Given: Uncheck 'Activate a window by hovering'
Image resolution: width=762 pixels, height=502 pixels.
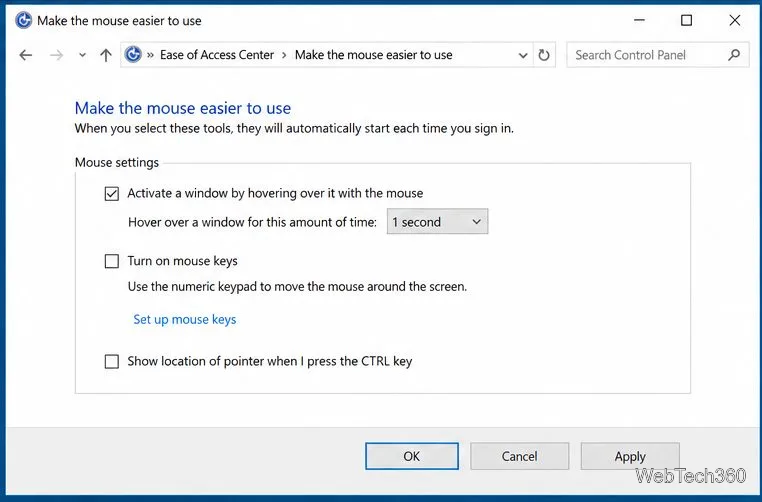Looking at the screenshot, I should (112, 193).
